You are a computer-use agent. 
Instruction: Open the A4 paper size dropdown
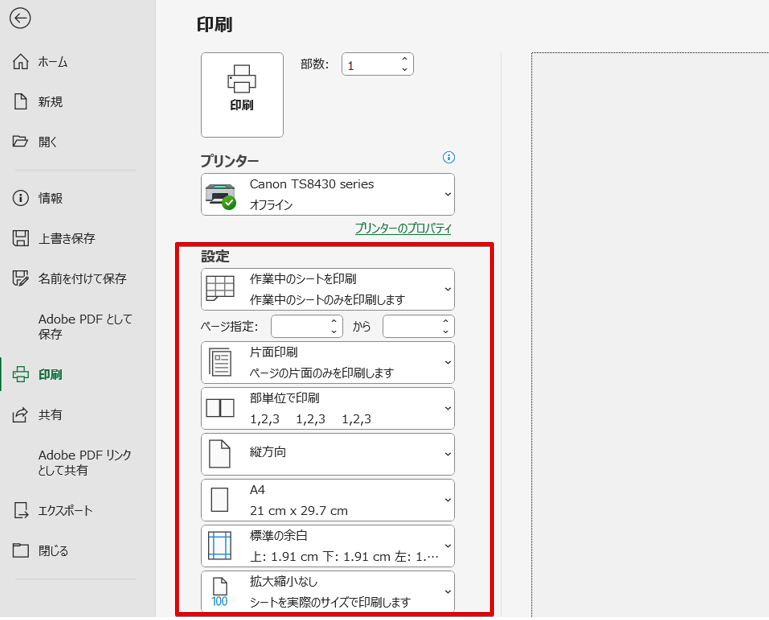pos(328,500)
